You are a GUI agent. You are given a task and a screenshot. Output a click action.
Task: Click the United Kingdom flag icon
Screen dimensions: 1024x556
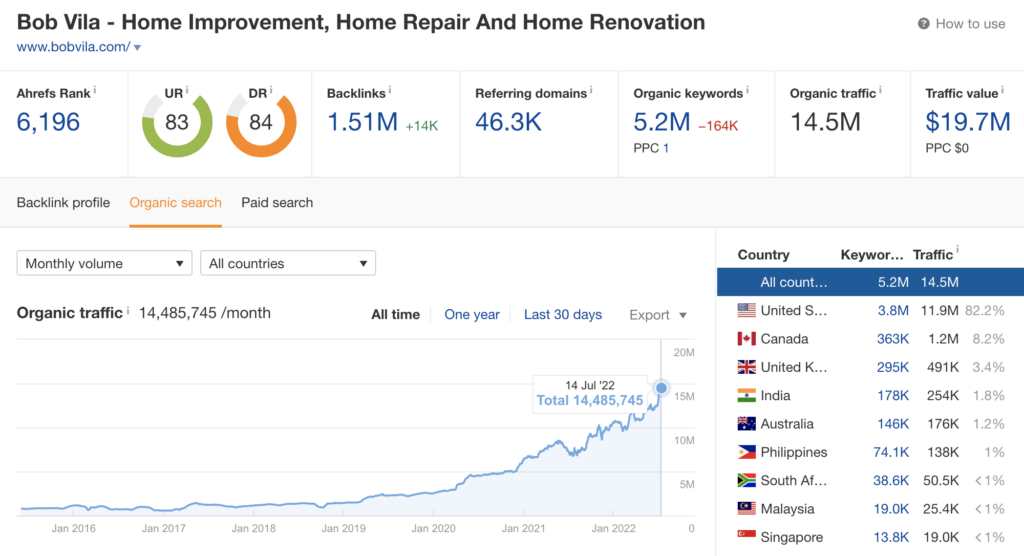[x=746, y=367]
